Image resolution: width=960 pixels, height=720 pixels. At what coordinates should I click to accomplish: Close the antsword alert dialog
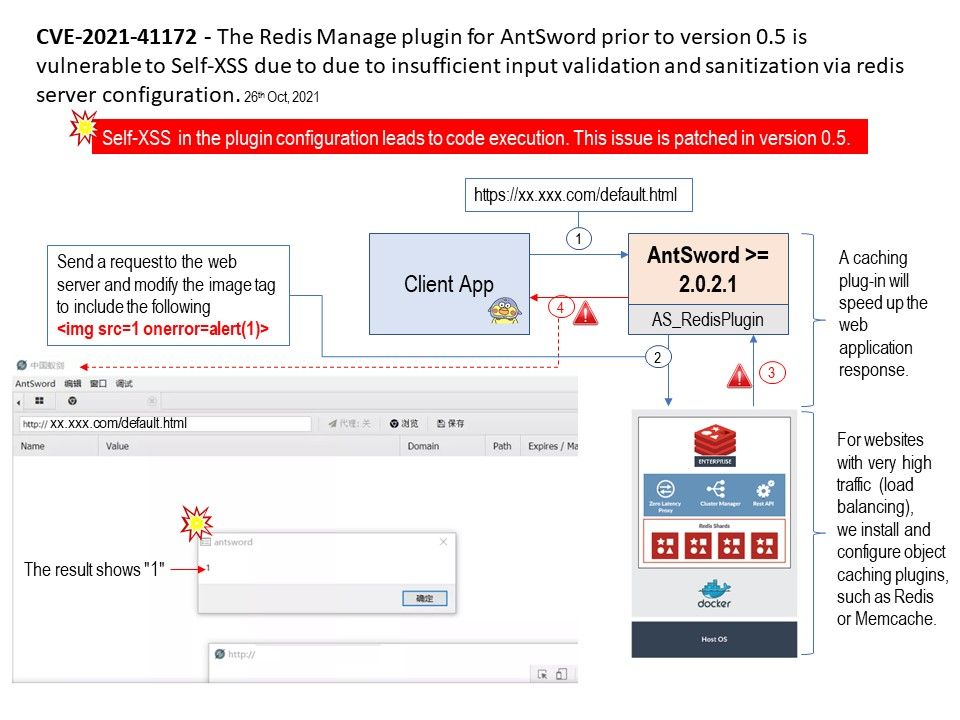(x=443, y=542)
